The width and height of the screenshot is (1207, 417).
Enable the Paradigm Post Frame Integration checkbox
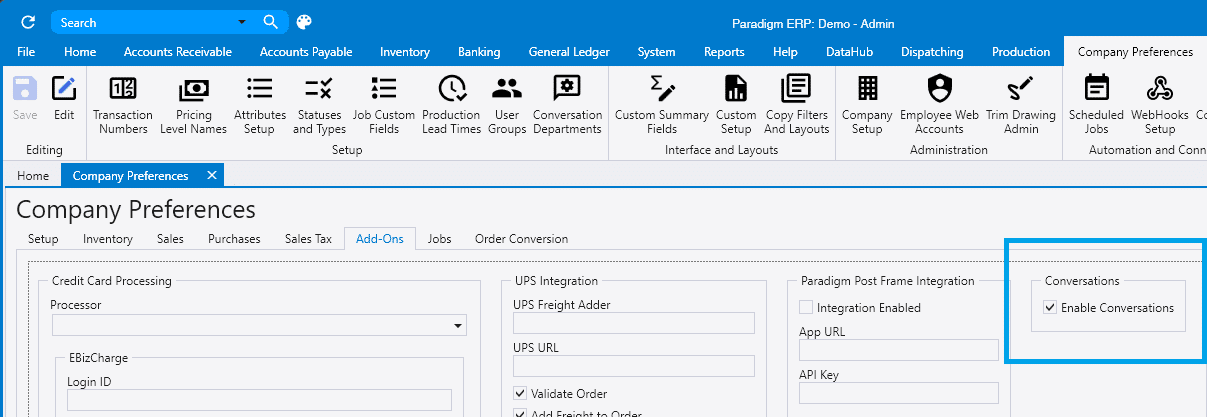[806, 308]
